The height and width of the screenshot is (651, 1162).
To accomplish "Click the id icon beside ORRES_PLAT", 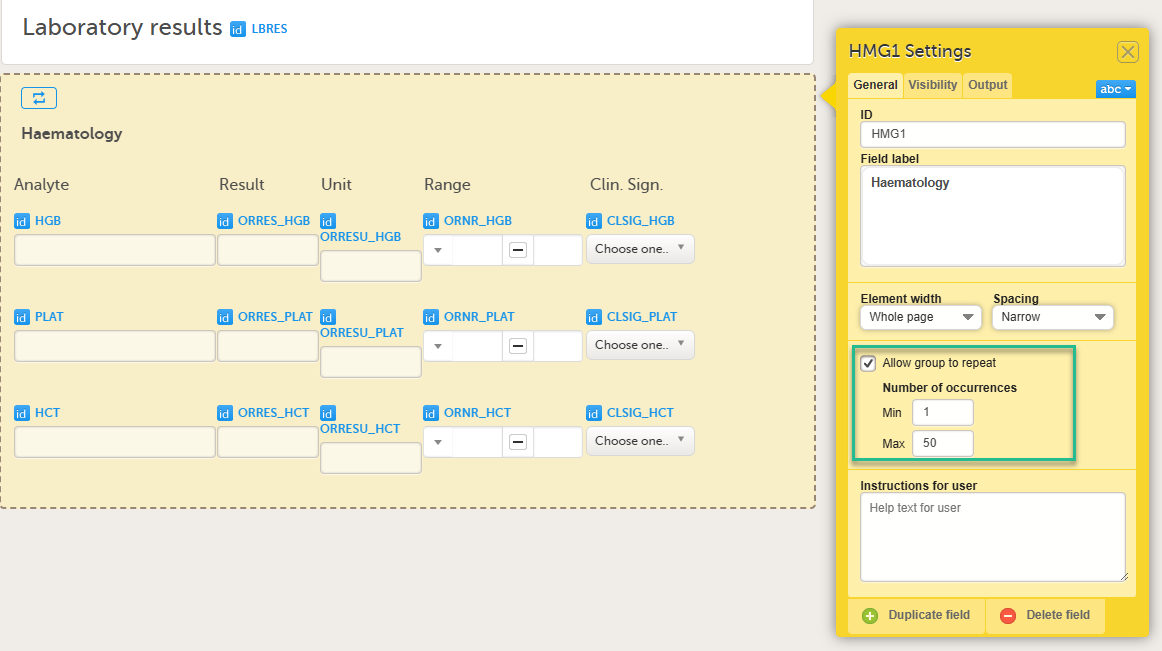I will pos(225,317).
